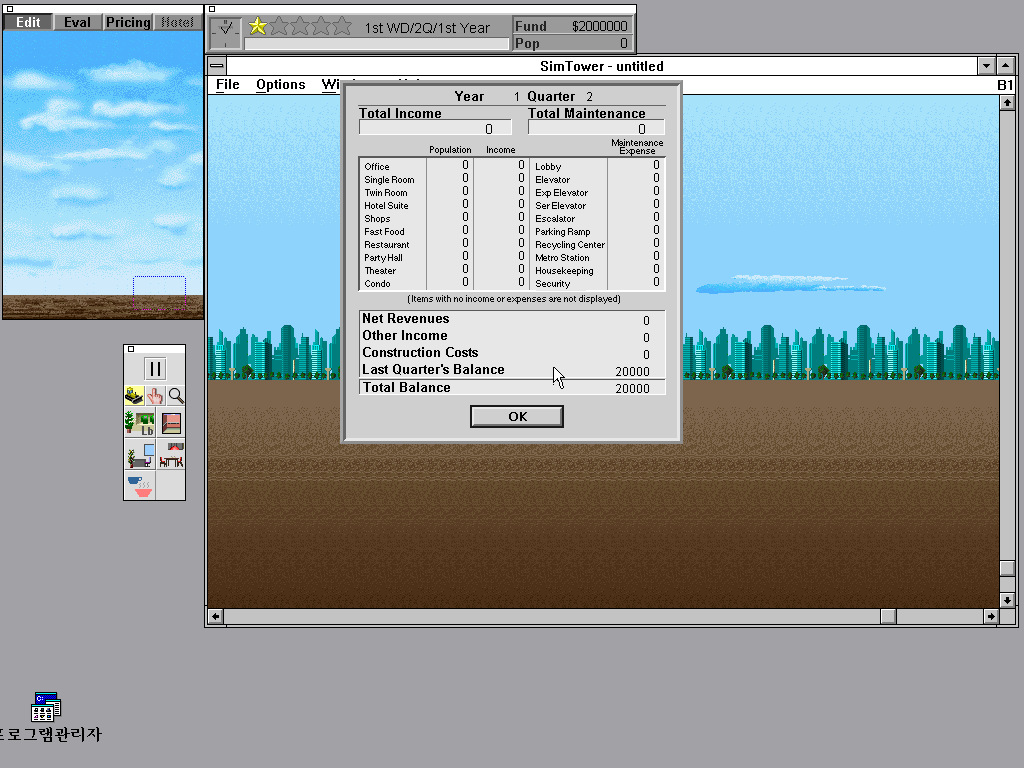Click the horizontal scrollbar right arrow
Viewport: 1024px width, 768px height.
tap(991, 616)
